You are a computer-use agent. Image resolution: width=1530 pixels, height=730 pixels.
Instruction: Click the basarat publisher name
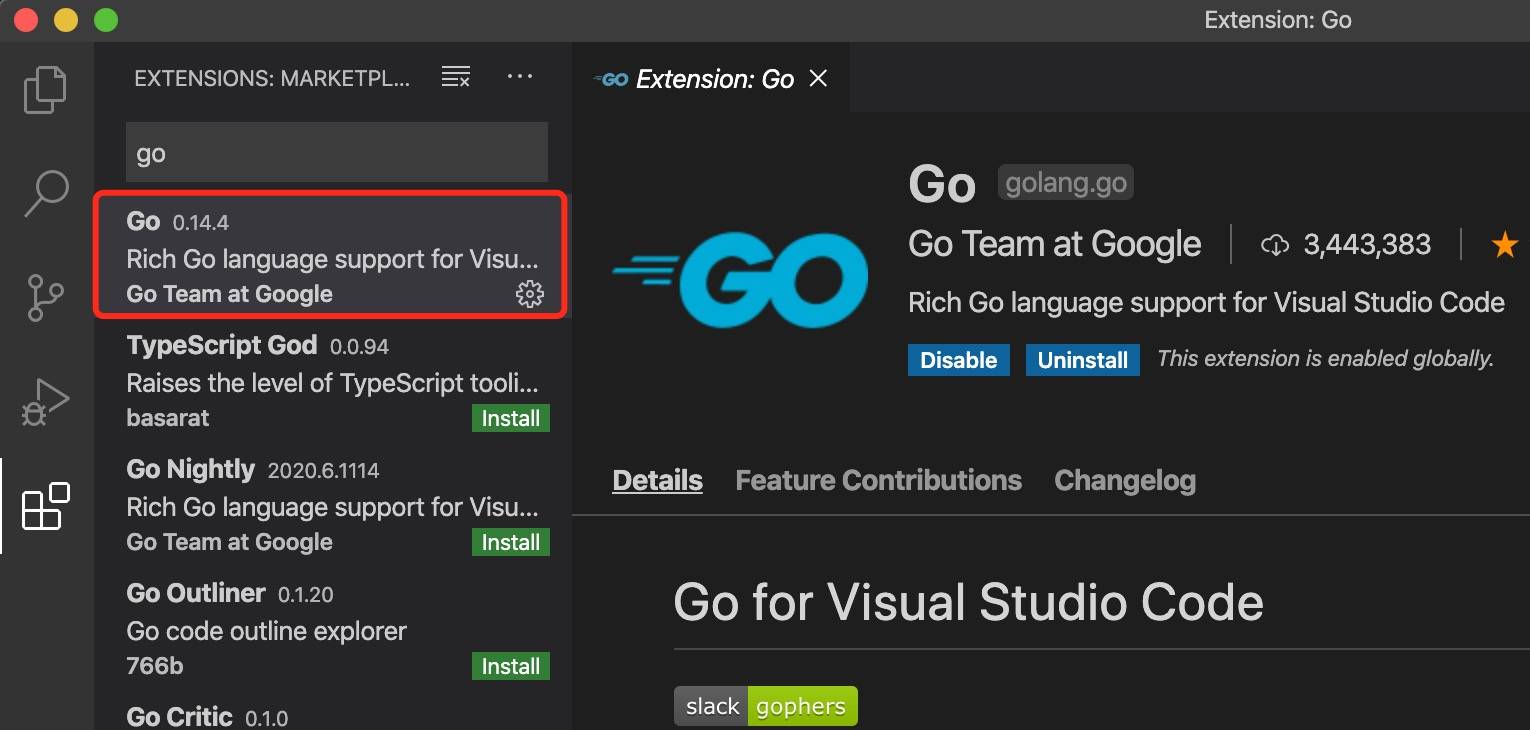[x=168, y=418]
